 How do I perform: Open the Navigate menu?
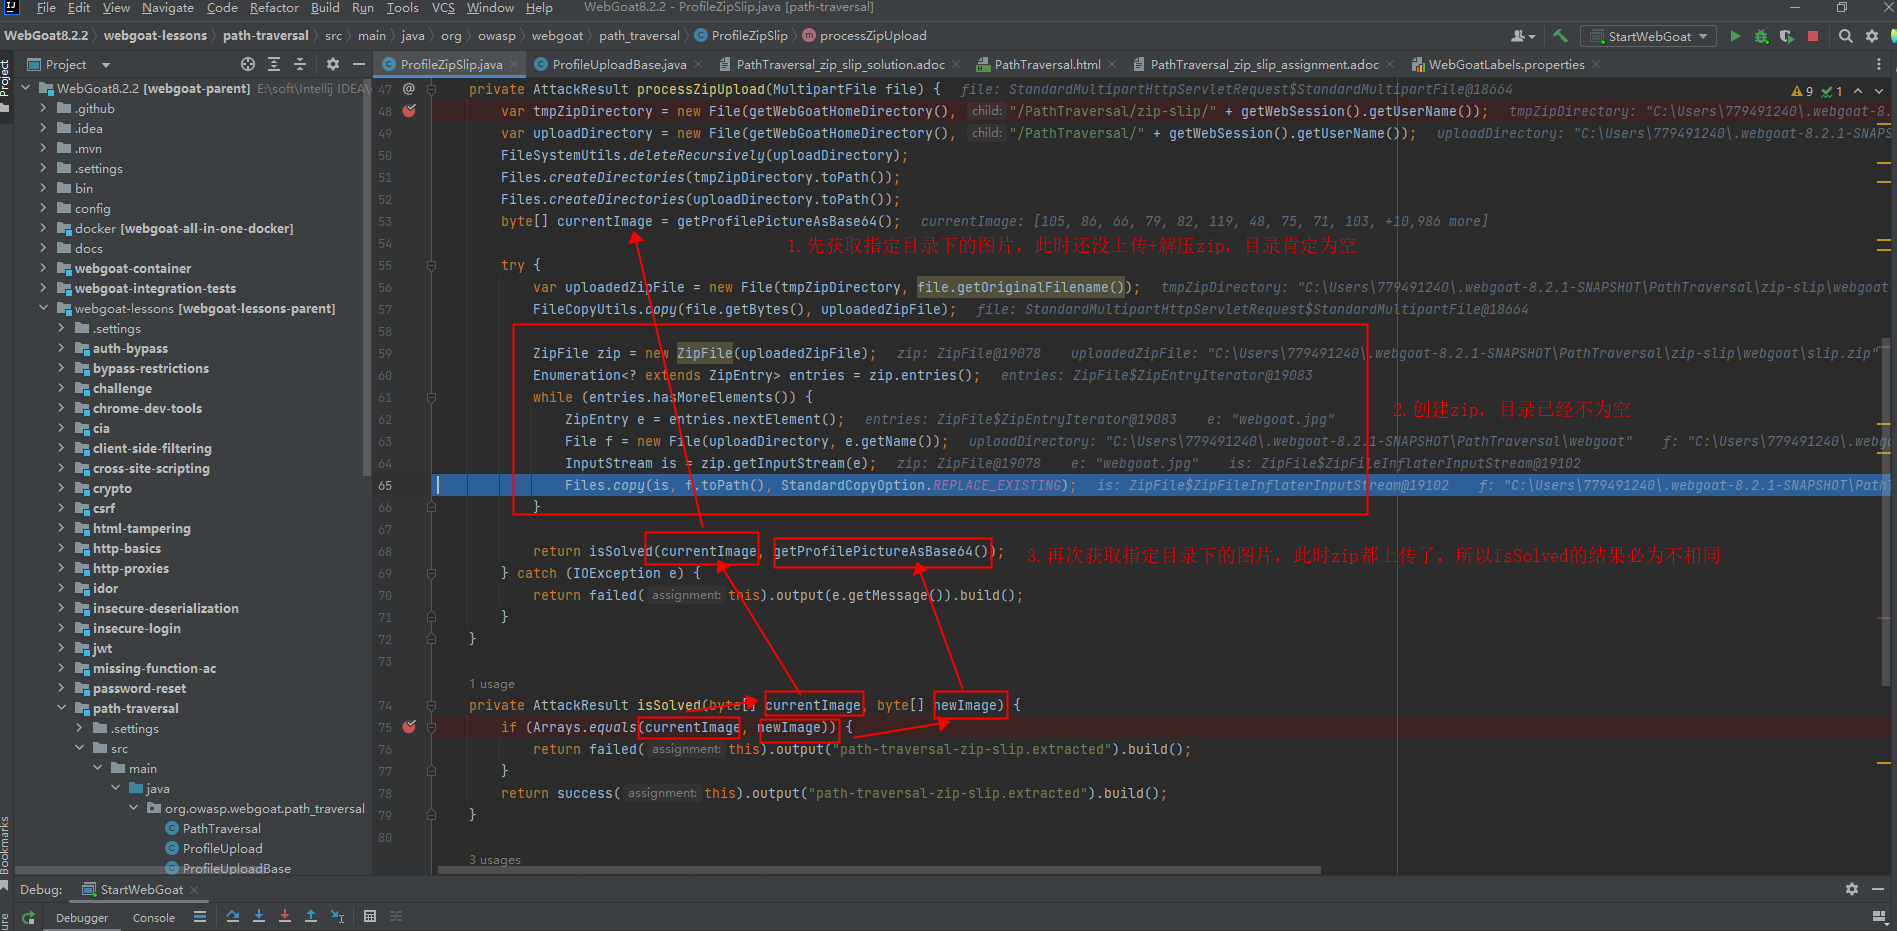tap(168, 8)
